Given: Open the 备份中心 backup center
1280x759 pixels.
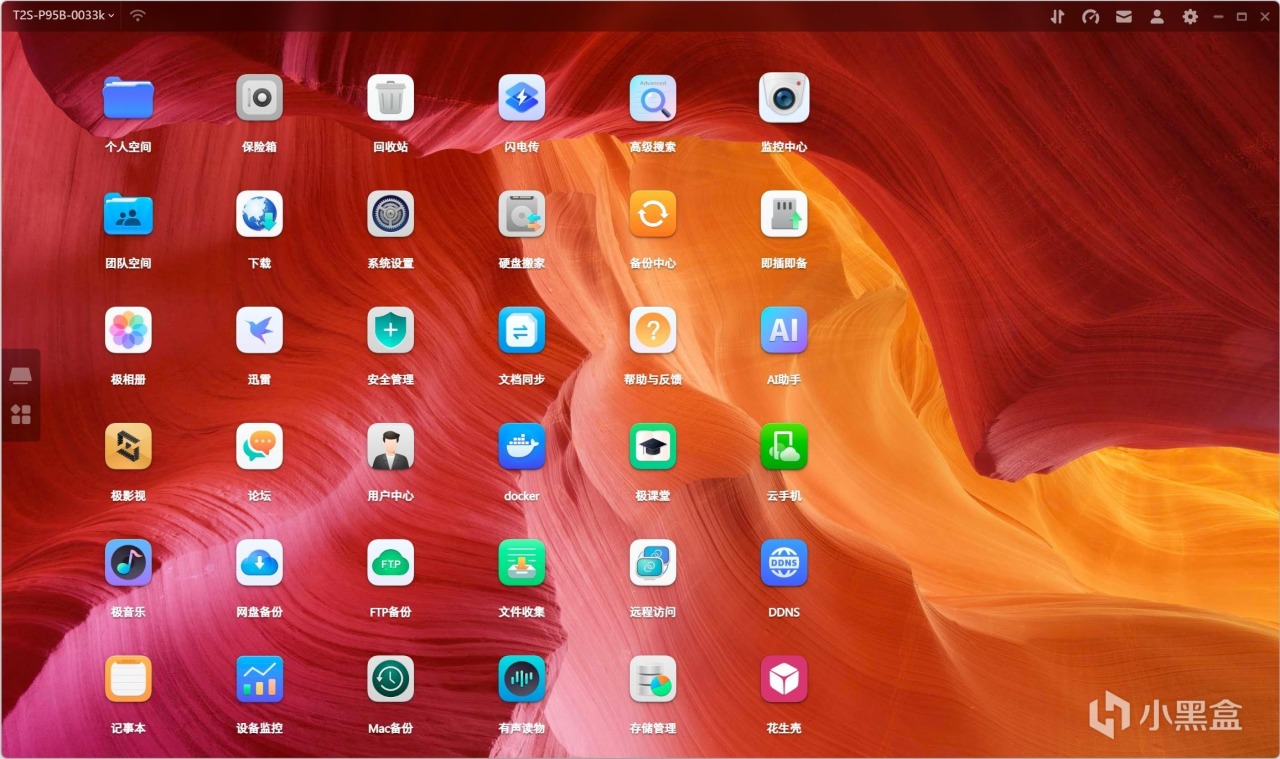Looking at the screenshot, I should click(653, 214).
